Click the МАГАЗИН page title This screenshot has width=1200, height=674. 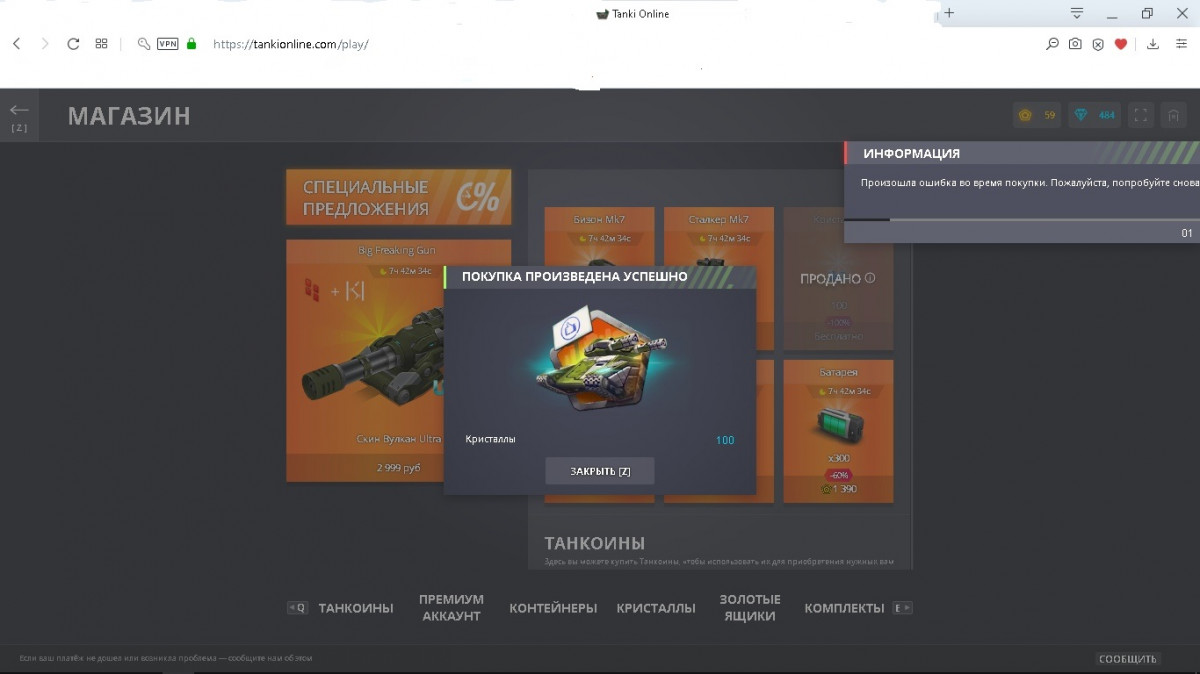pos(129,116)
